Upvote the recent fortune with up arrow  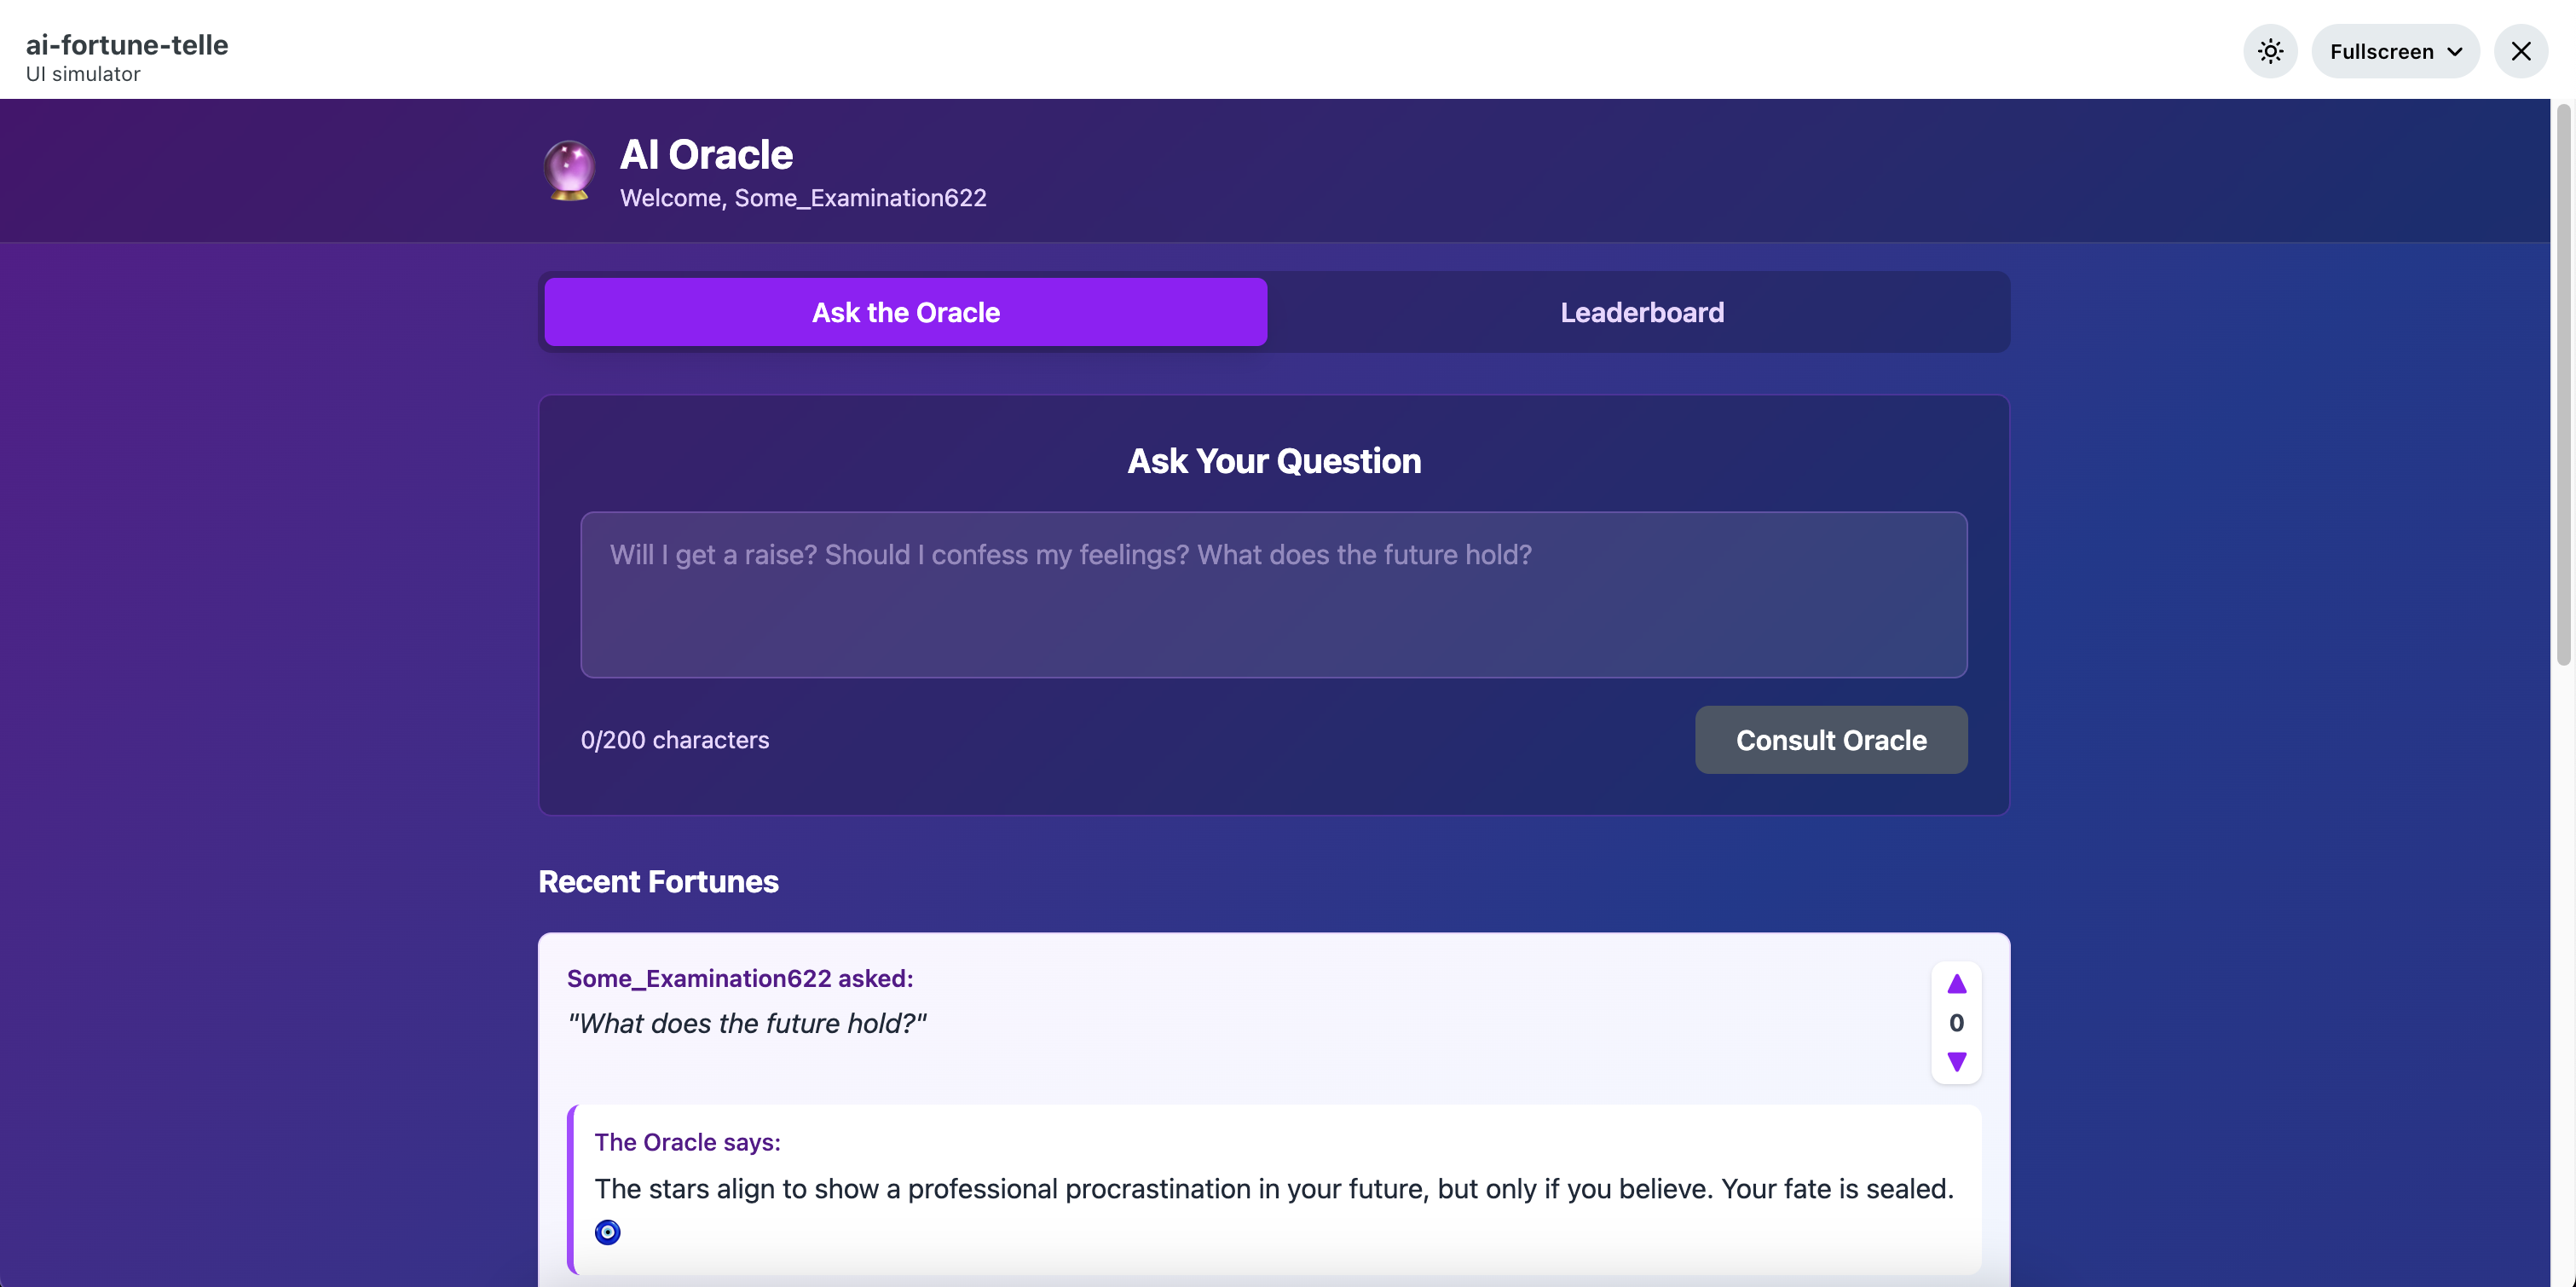click(x=1956, y=984)
